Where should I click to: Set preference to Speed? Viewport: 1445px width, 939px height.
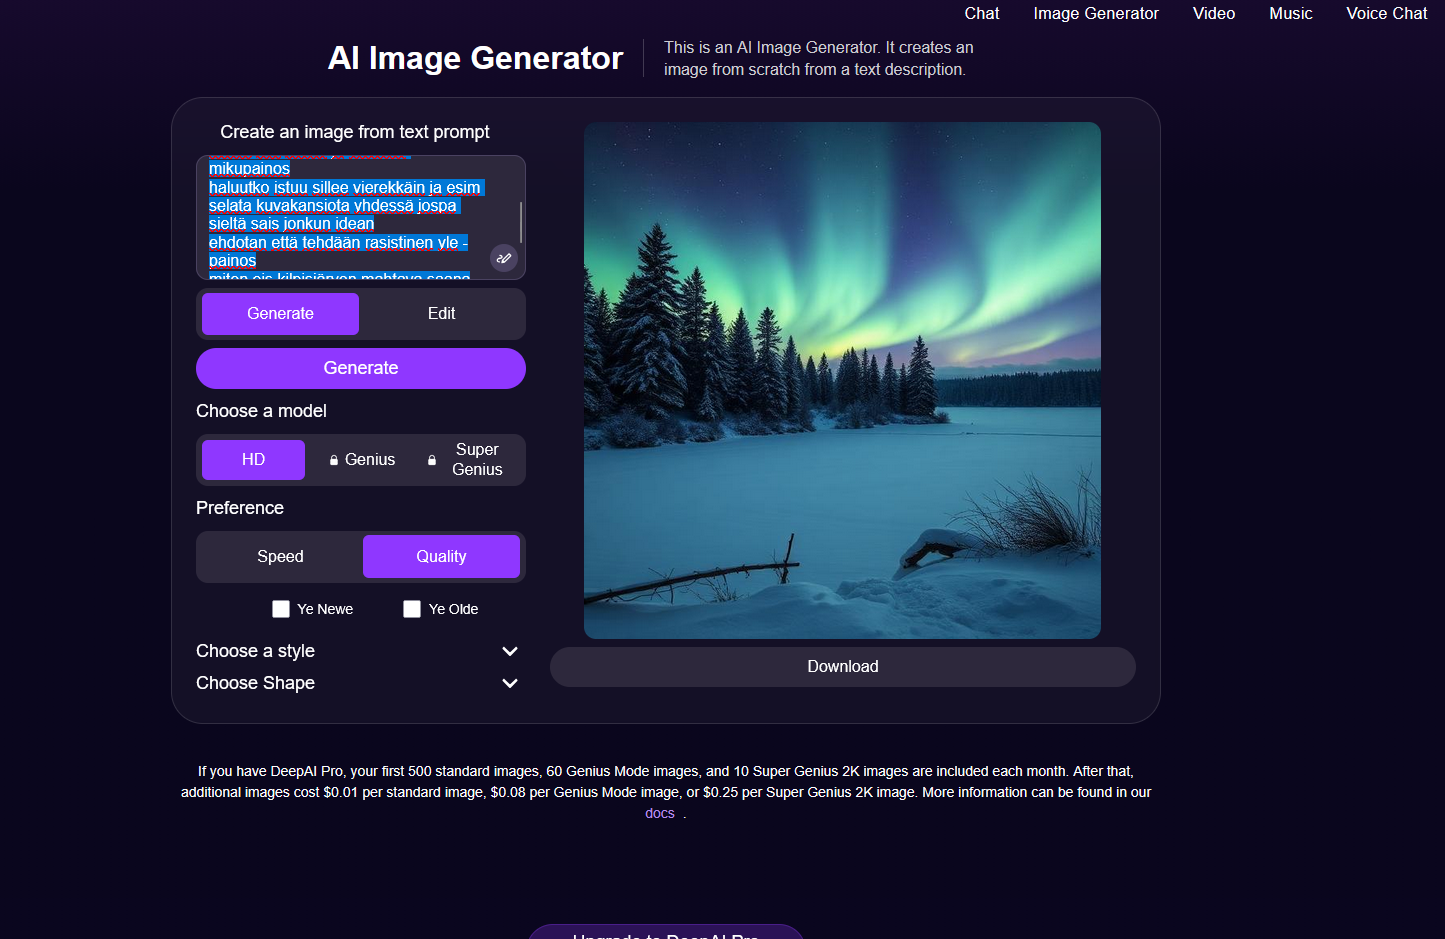click(280, 557)
